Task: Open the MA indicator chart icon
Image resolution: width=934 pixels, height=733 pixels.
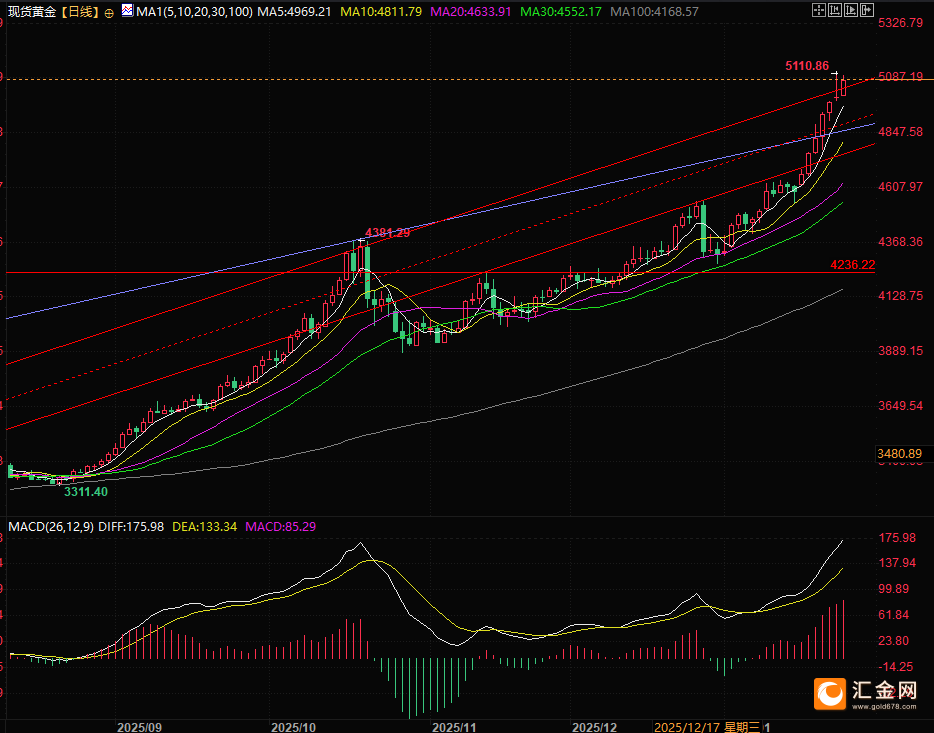Action: [127, 10]
